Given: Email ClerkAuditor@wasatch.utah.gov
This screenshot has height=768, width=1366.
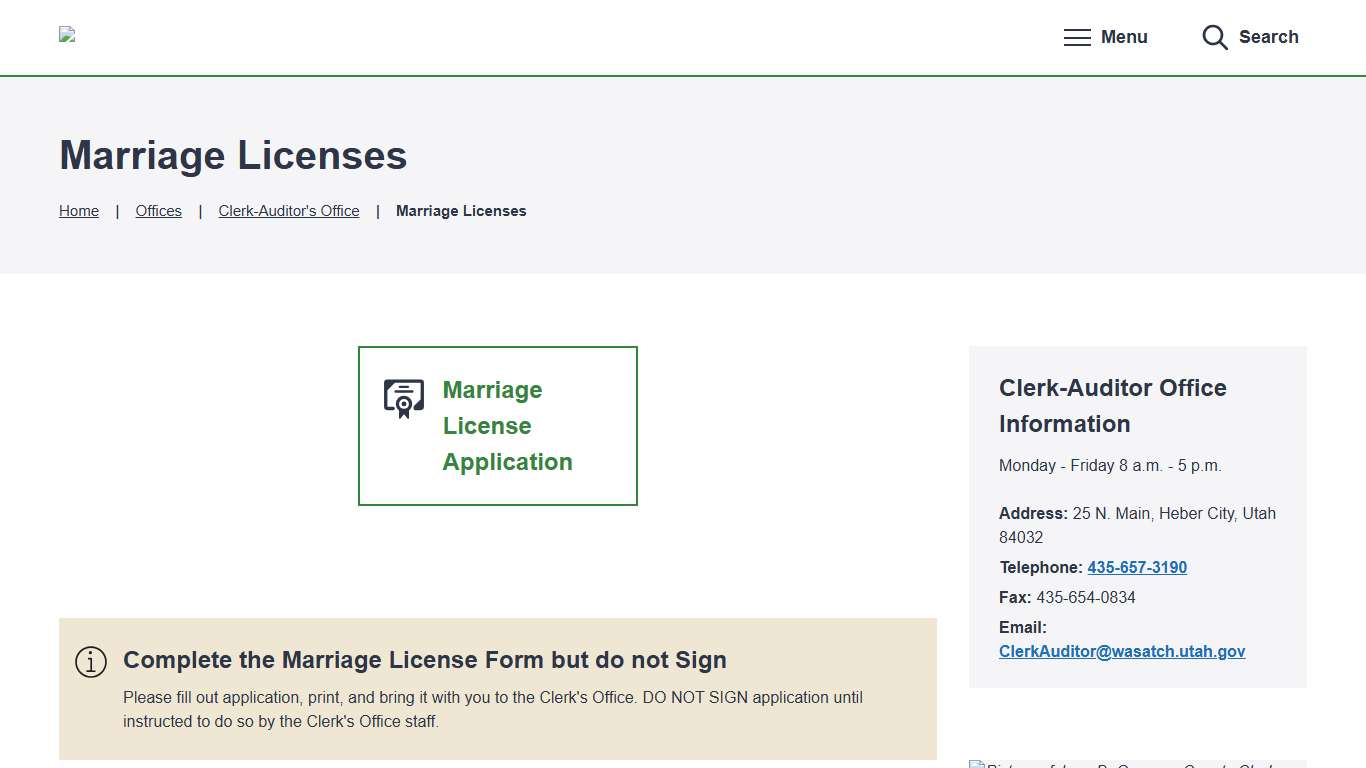Looking at the screenshot, I should click(x=1122, y=651).
